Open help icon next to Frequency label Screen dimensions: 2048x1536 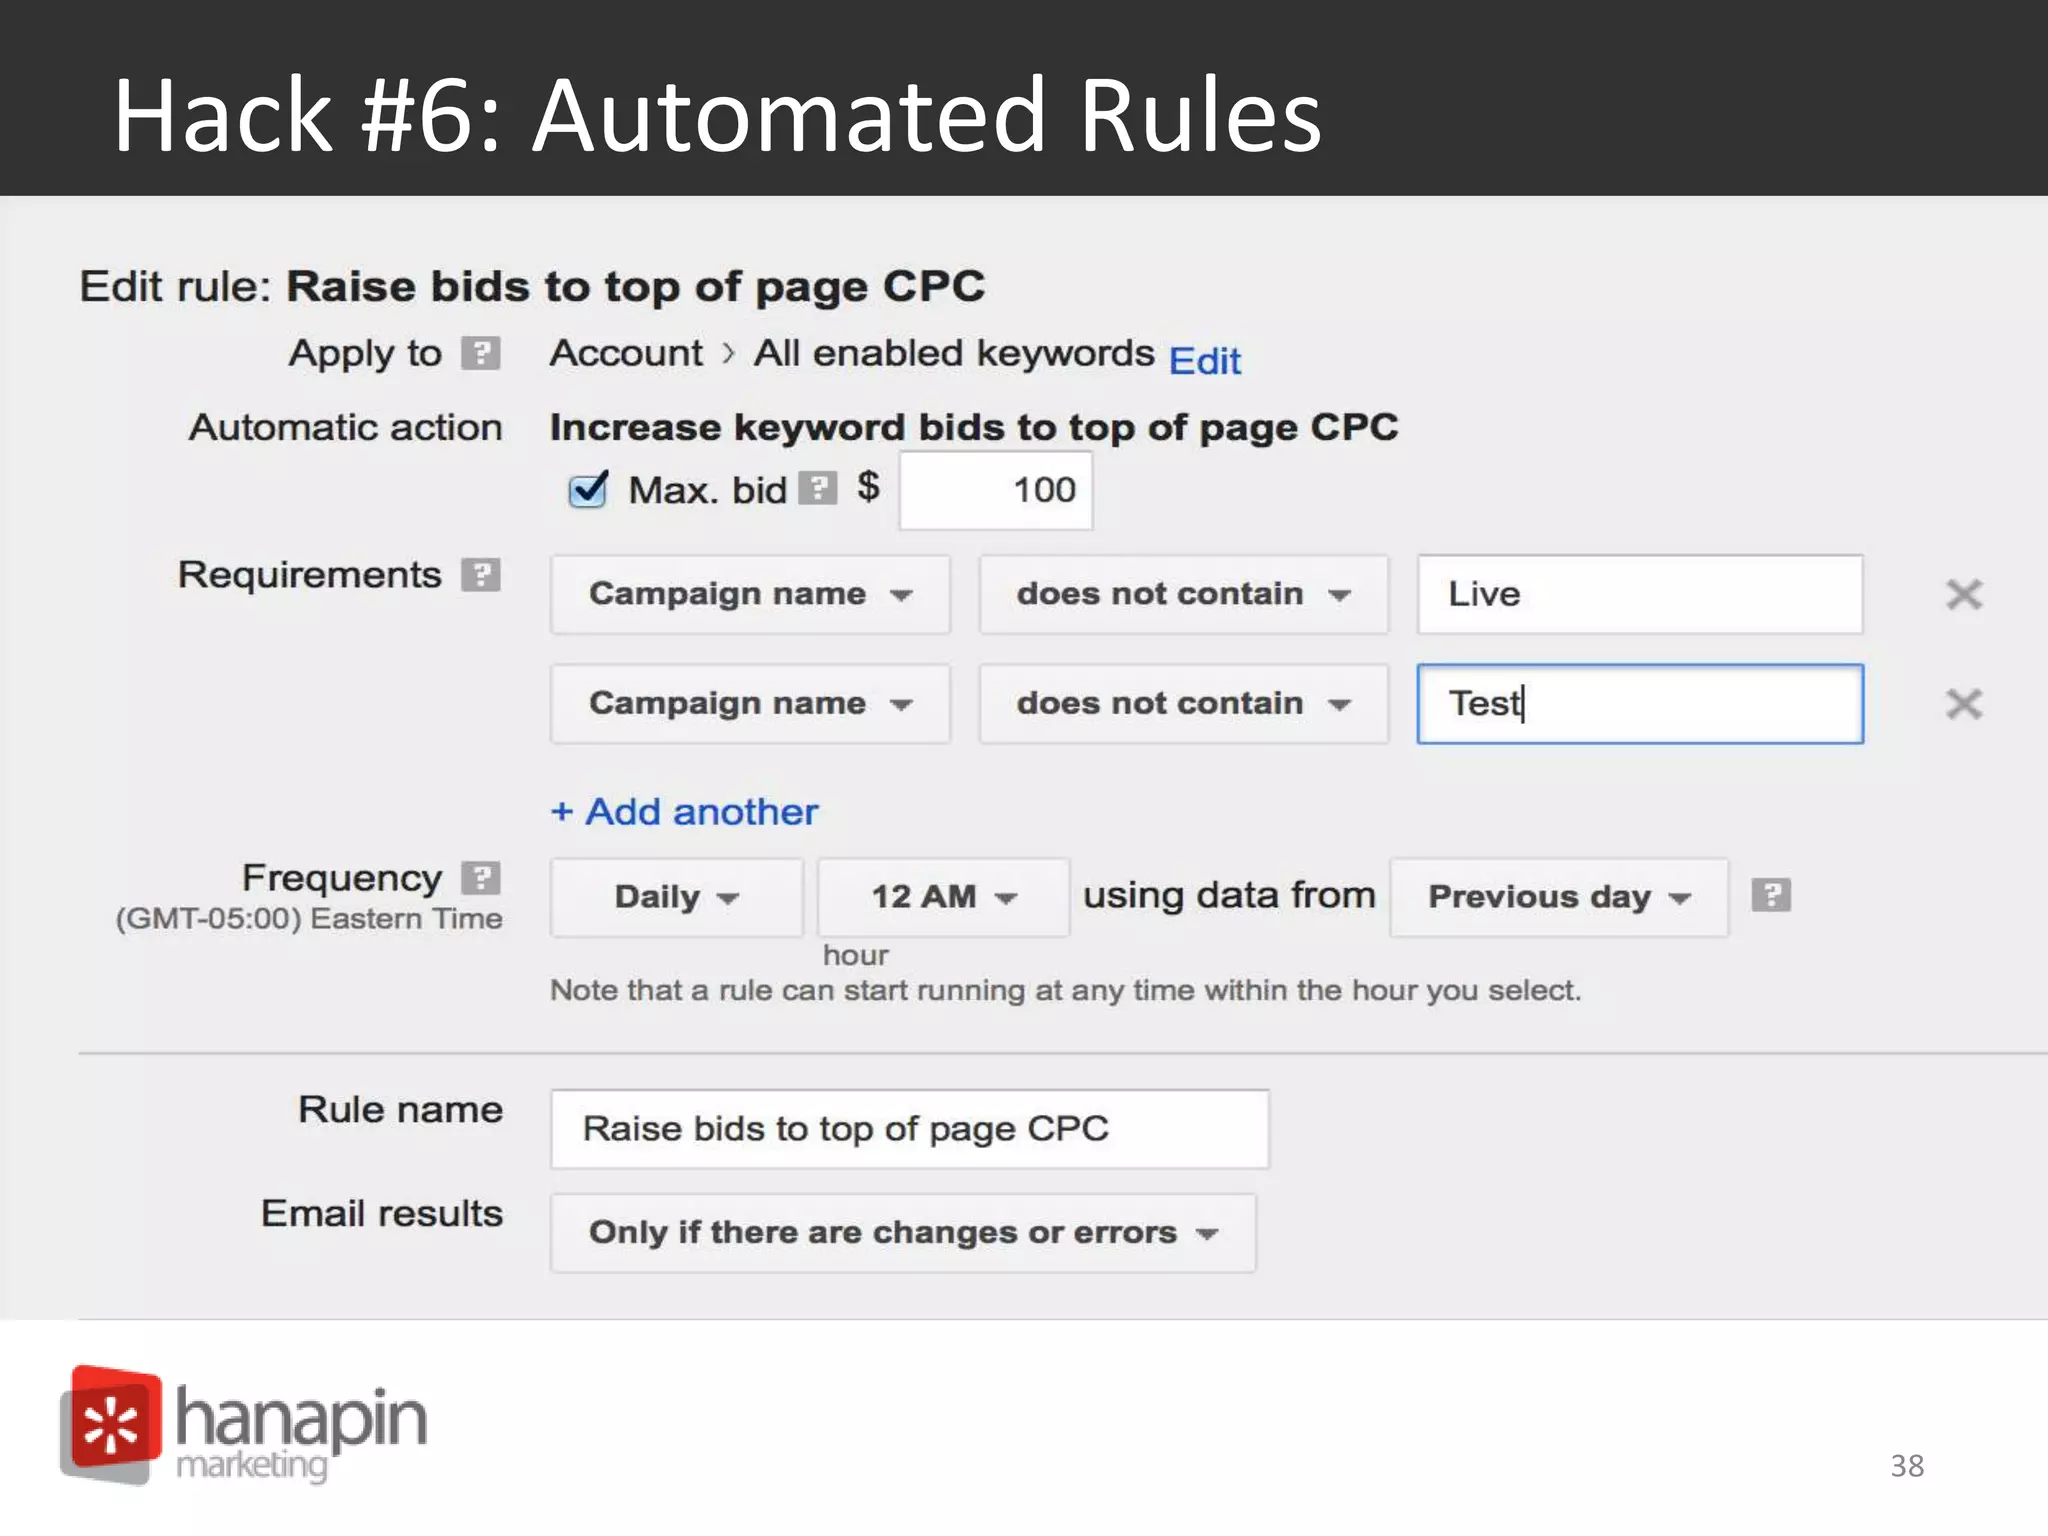point(480,878)
